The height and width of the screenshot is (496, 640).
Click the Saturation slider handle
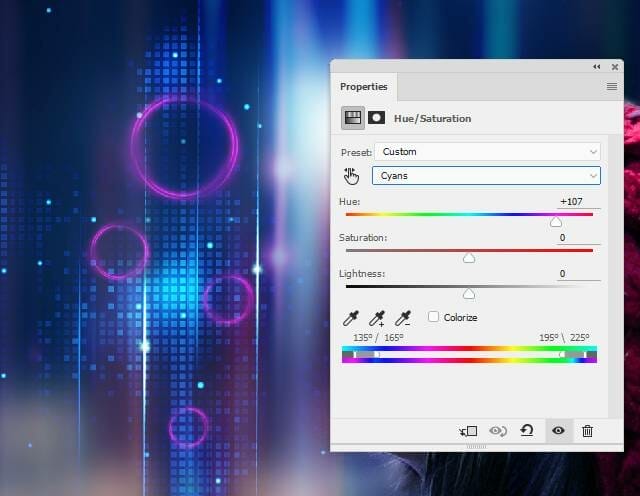pos(469,258)
